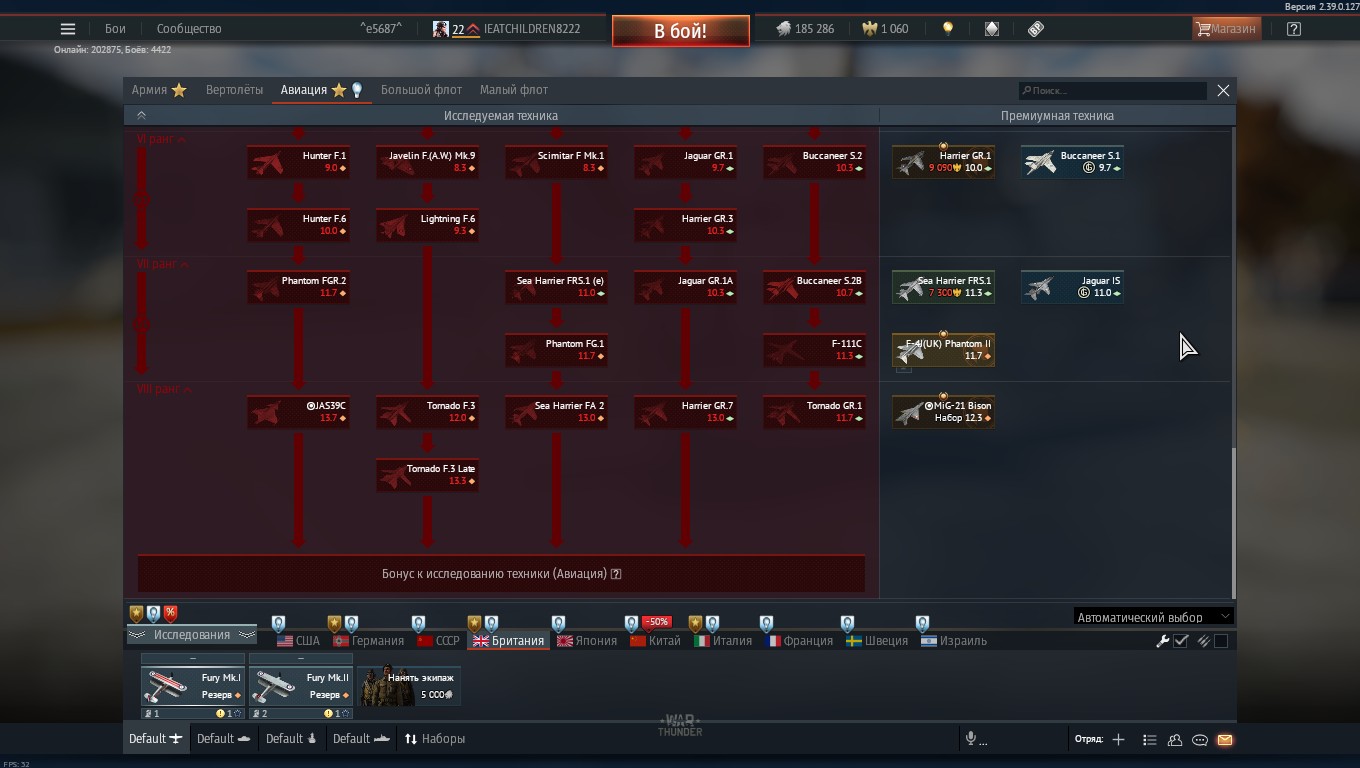The width and height of the screenshot is (1360, 768).
Task: Click the Silver Lions balance 185 286
Action: coord(806,29)
